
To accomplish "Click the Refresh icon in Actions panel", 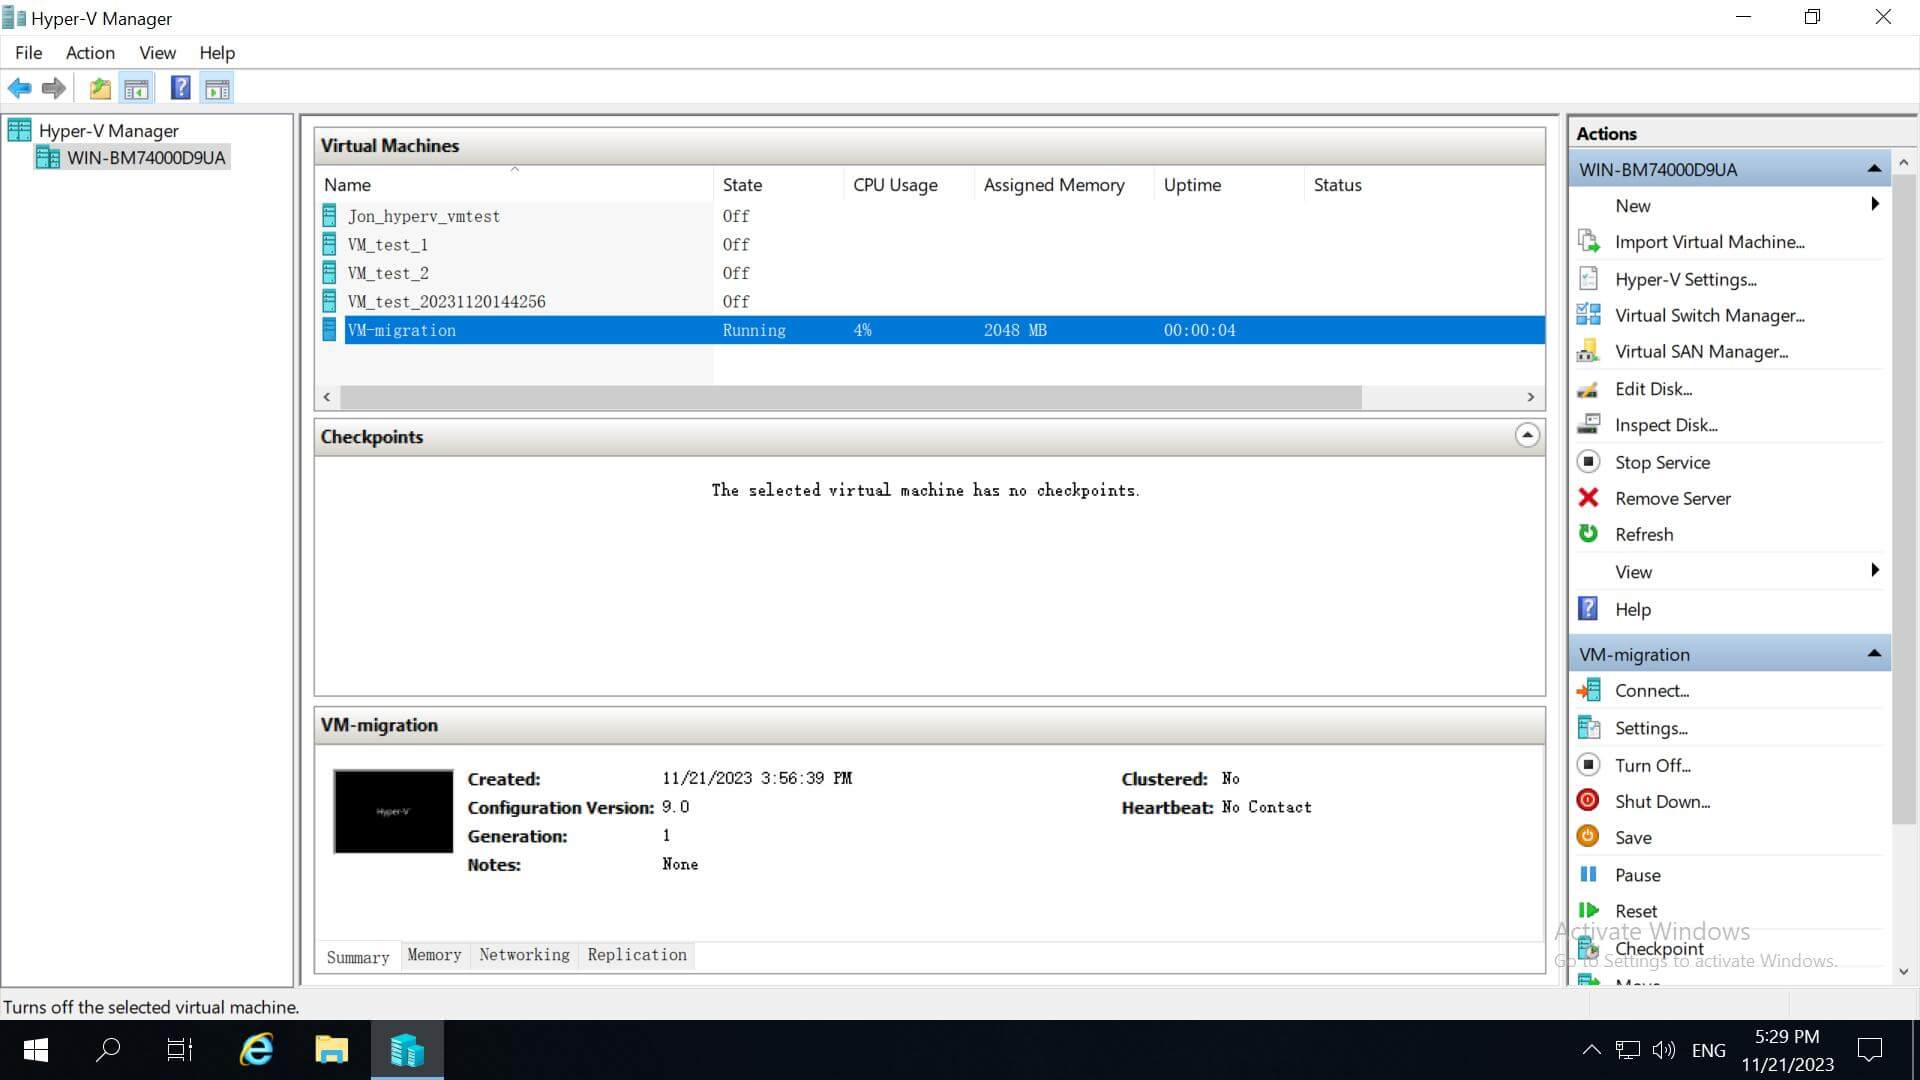I will click(x=1590, y=533).
